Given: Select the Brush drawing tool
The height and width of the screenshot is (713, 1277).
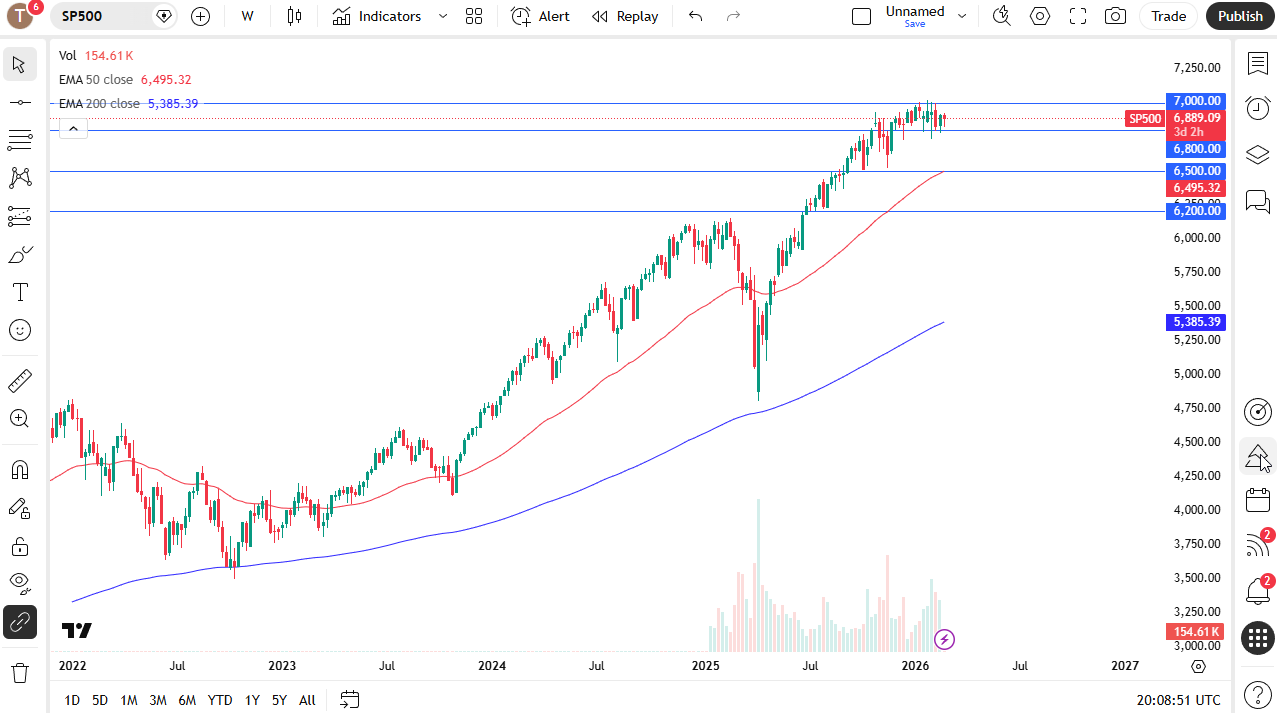Looking at the screenshot, I should click(19, 254).
